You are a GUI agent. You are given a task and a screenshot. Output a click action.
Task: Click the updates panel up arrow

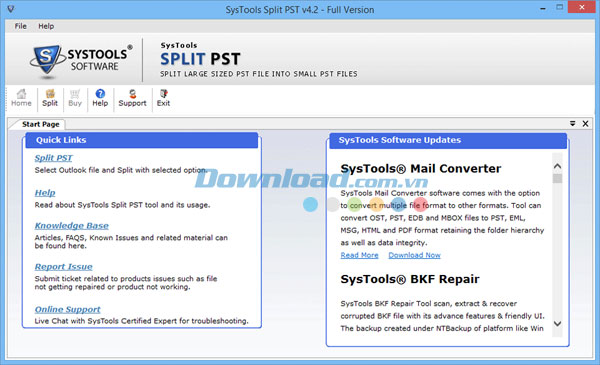pyautogui.click(x=558, y=166)
